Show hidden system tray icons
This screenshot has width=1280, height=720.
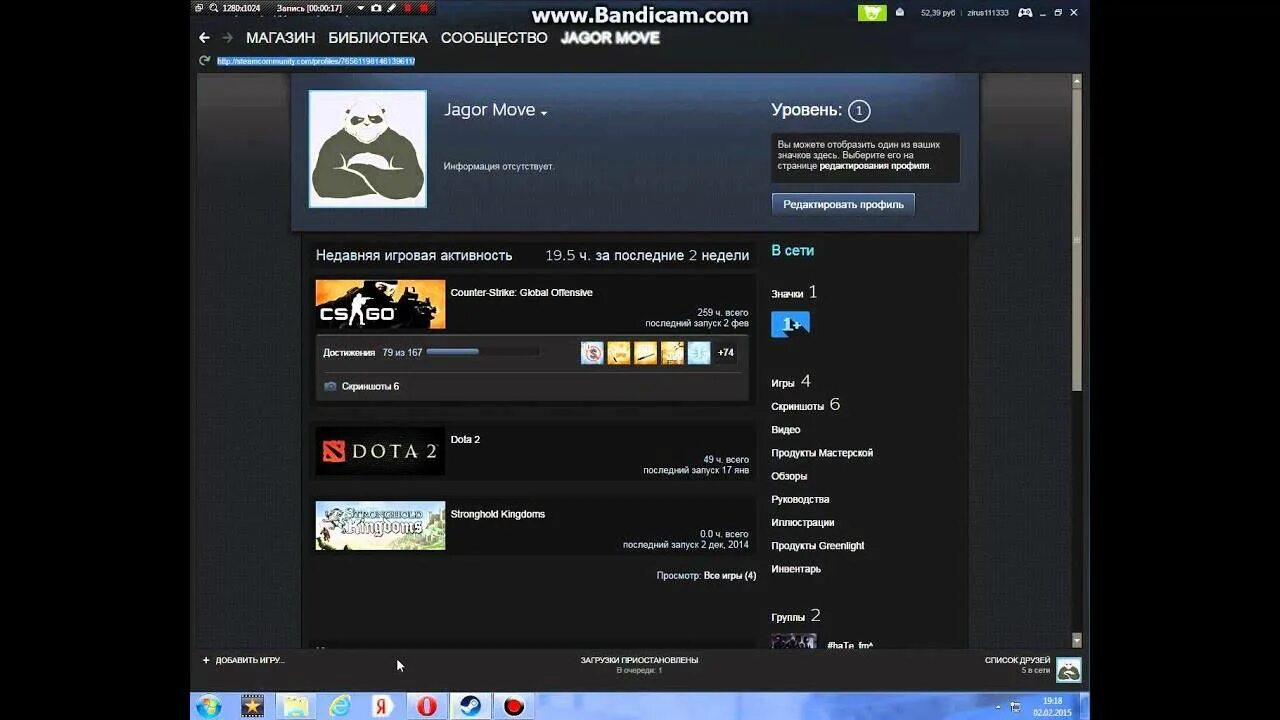pos(998,706)
